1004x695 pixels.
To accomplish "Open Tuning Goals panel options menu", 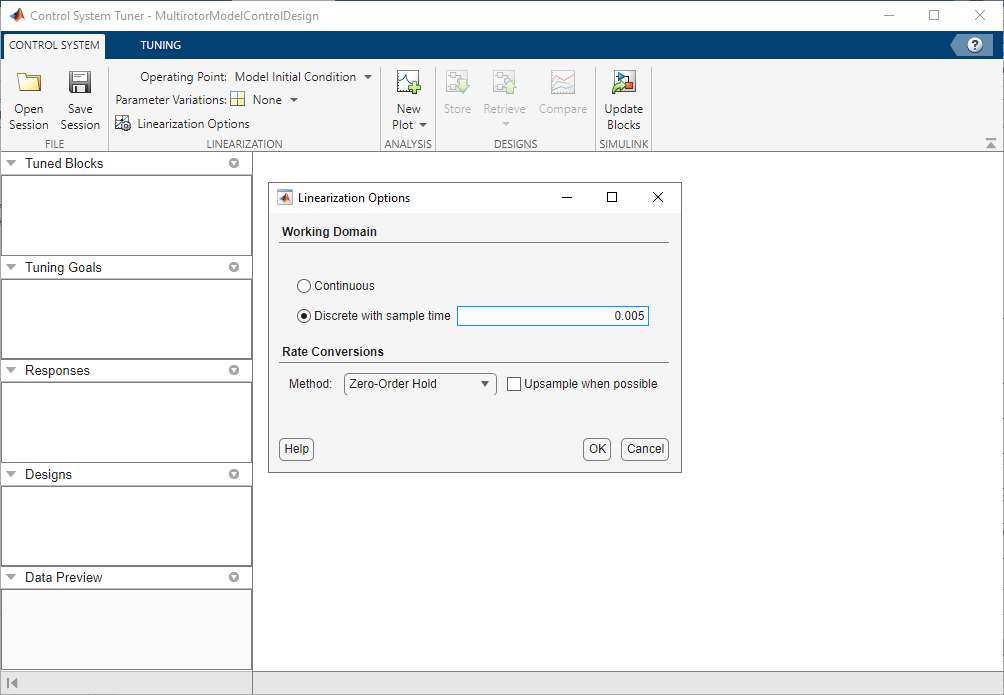I will click(x=234, y=267).
